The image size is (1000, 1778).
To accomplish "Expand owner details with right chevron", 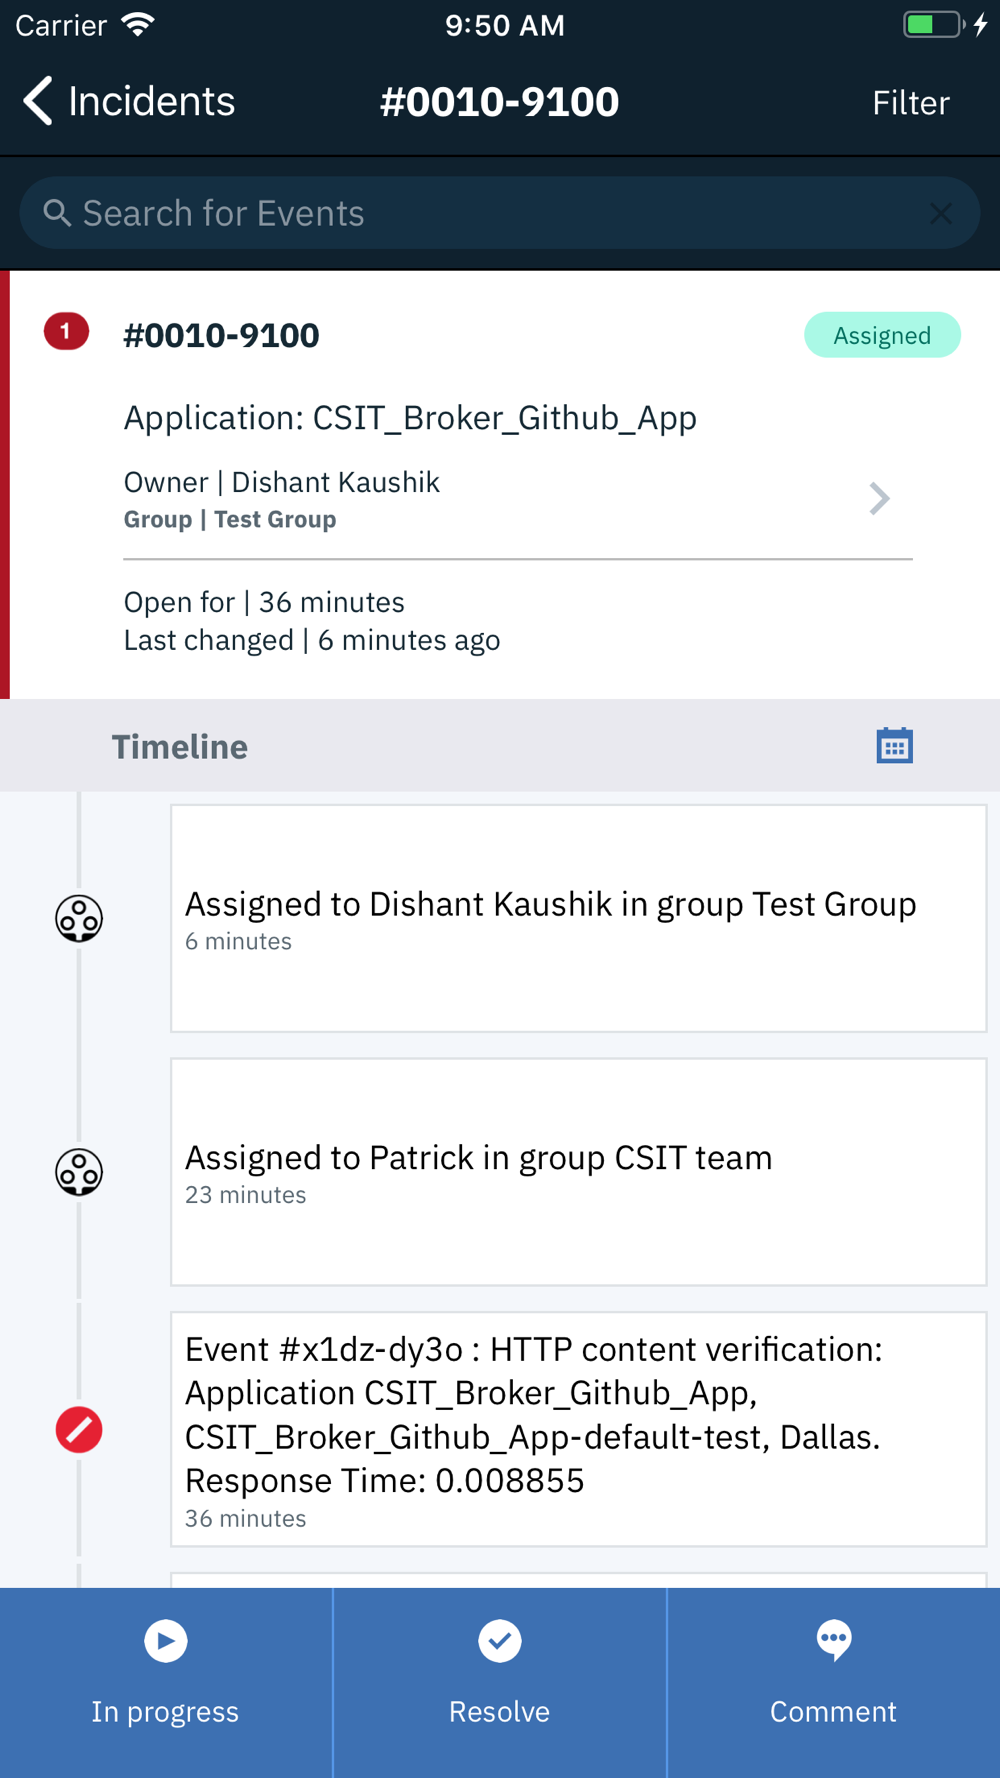I will [879, 498].
